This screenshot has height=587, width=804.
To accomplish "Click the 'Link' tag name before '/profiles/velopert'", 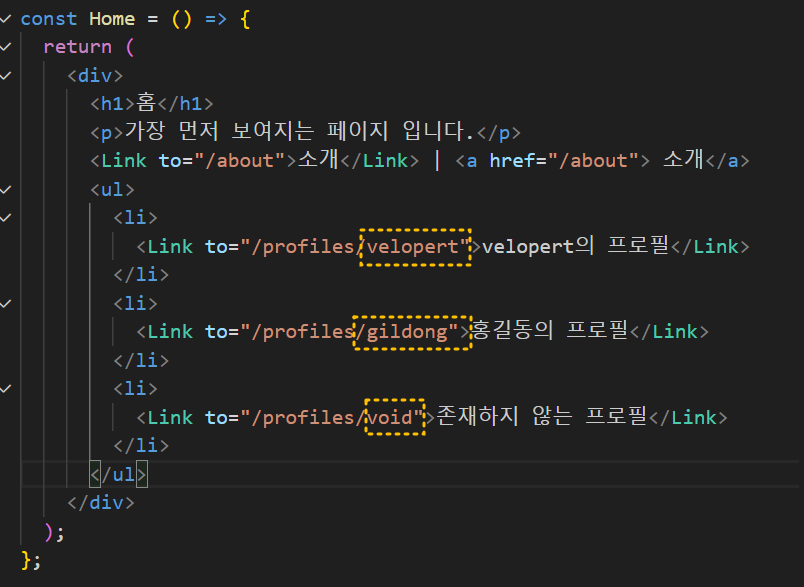I will [x=170, y=247].
